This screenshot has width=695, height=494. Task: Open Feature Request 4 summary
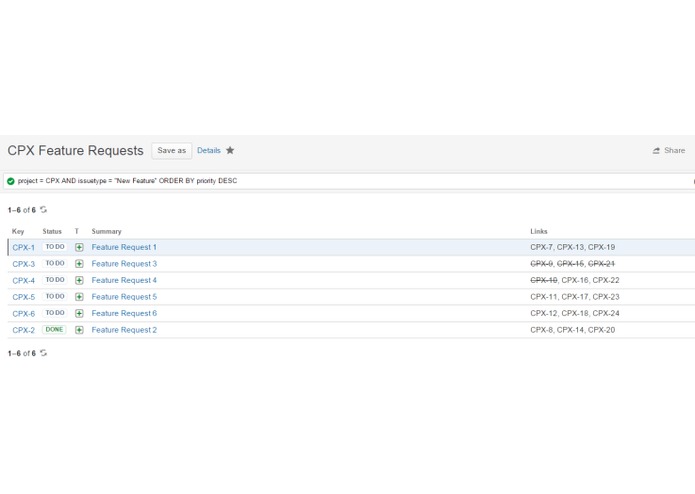124,280
